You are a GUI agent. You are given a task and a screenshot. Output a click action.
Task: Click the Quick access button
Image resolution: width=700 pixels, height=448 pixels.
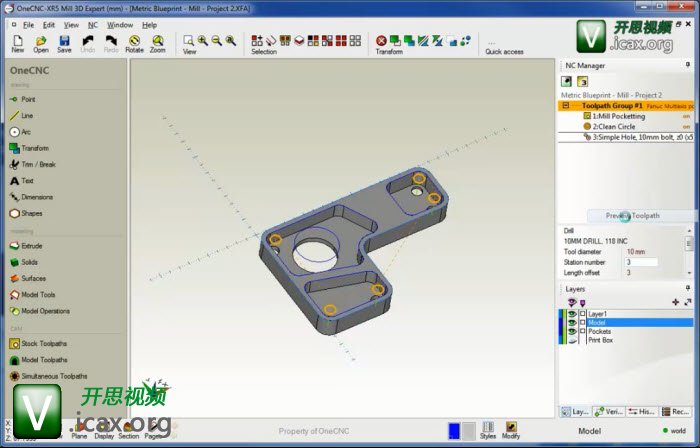point(504,48)
